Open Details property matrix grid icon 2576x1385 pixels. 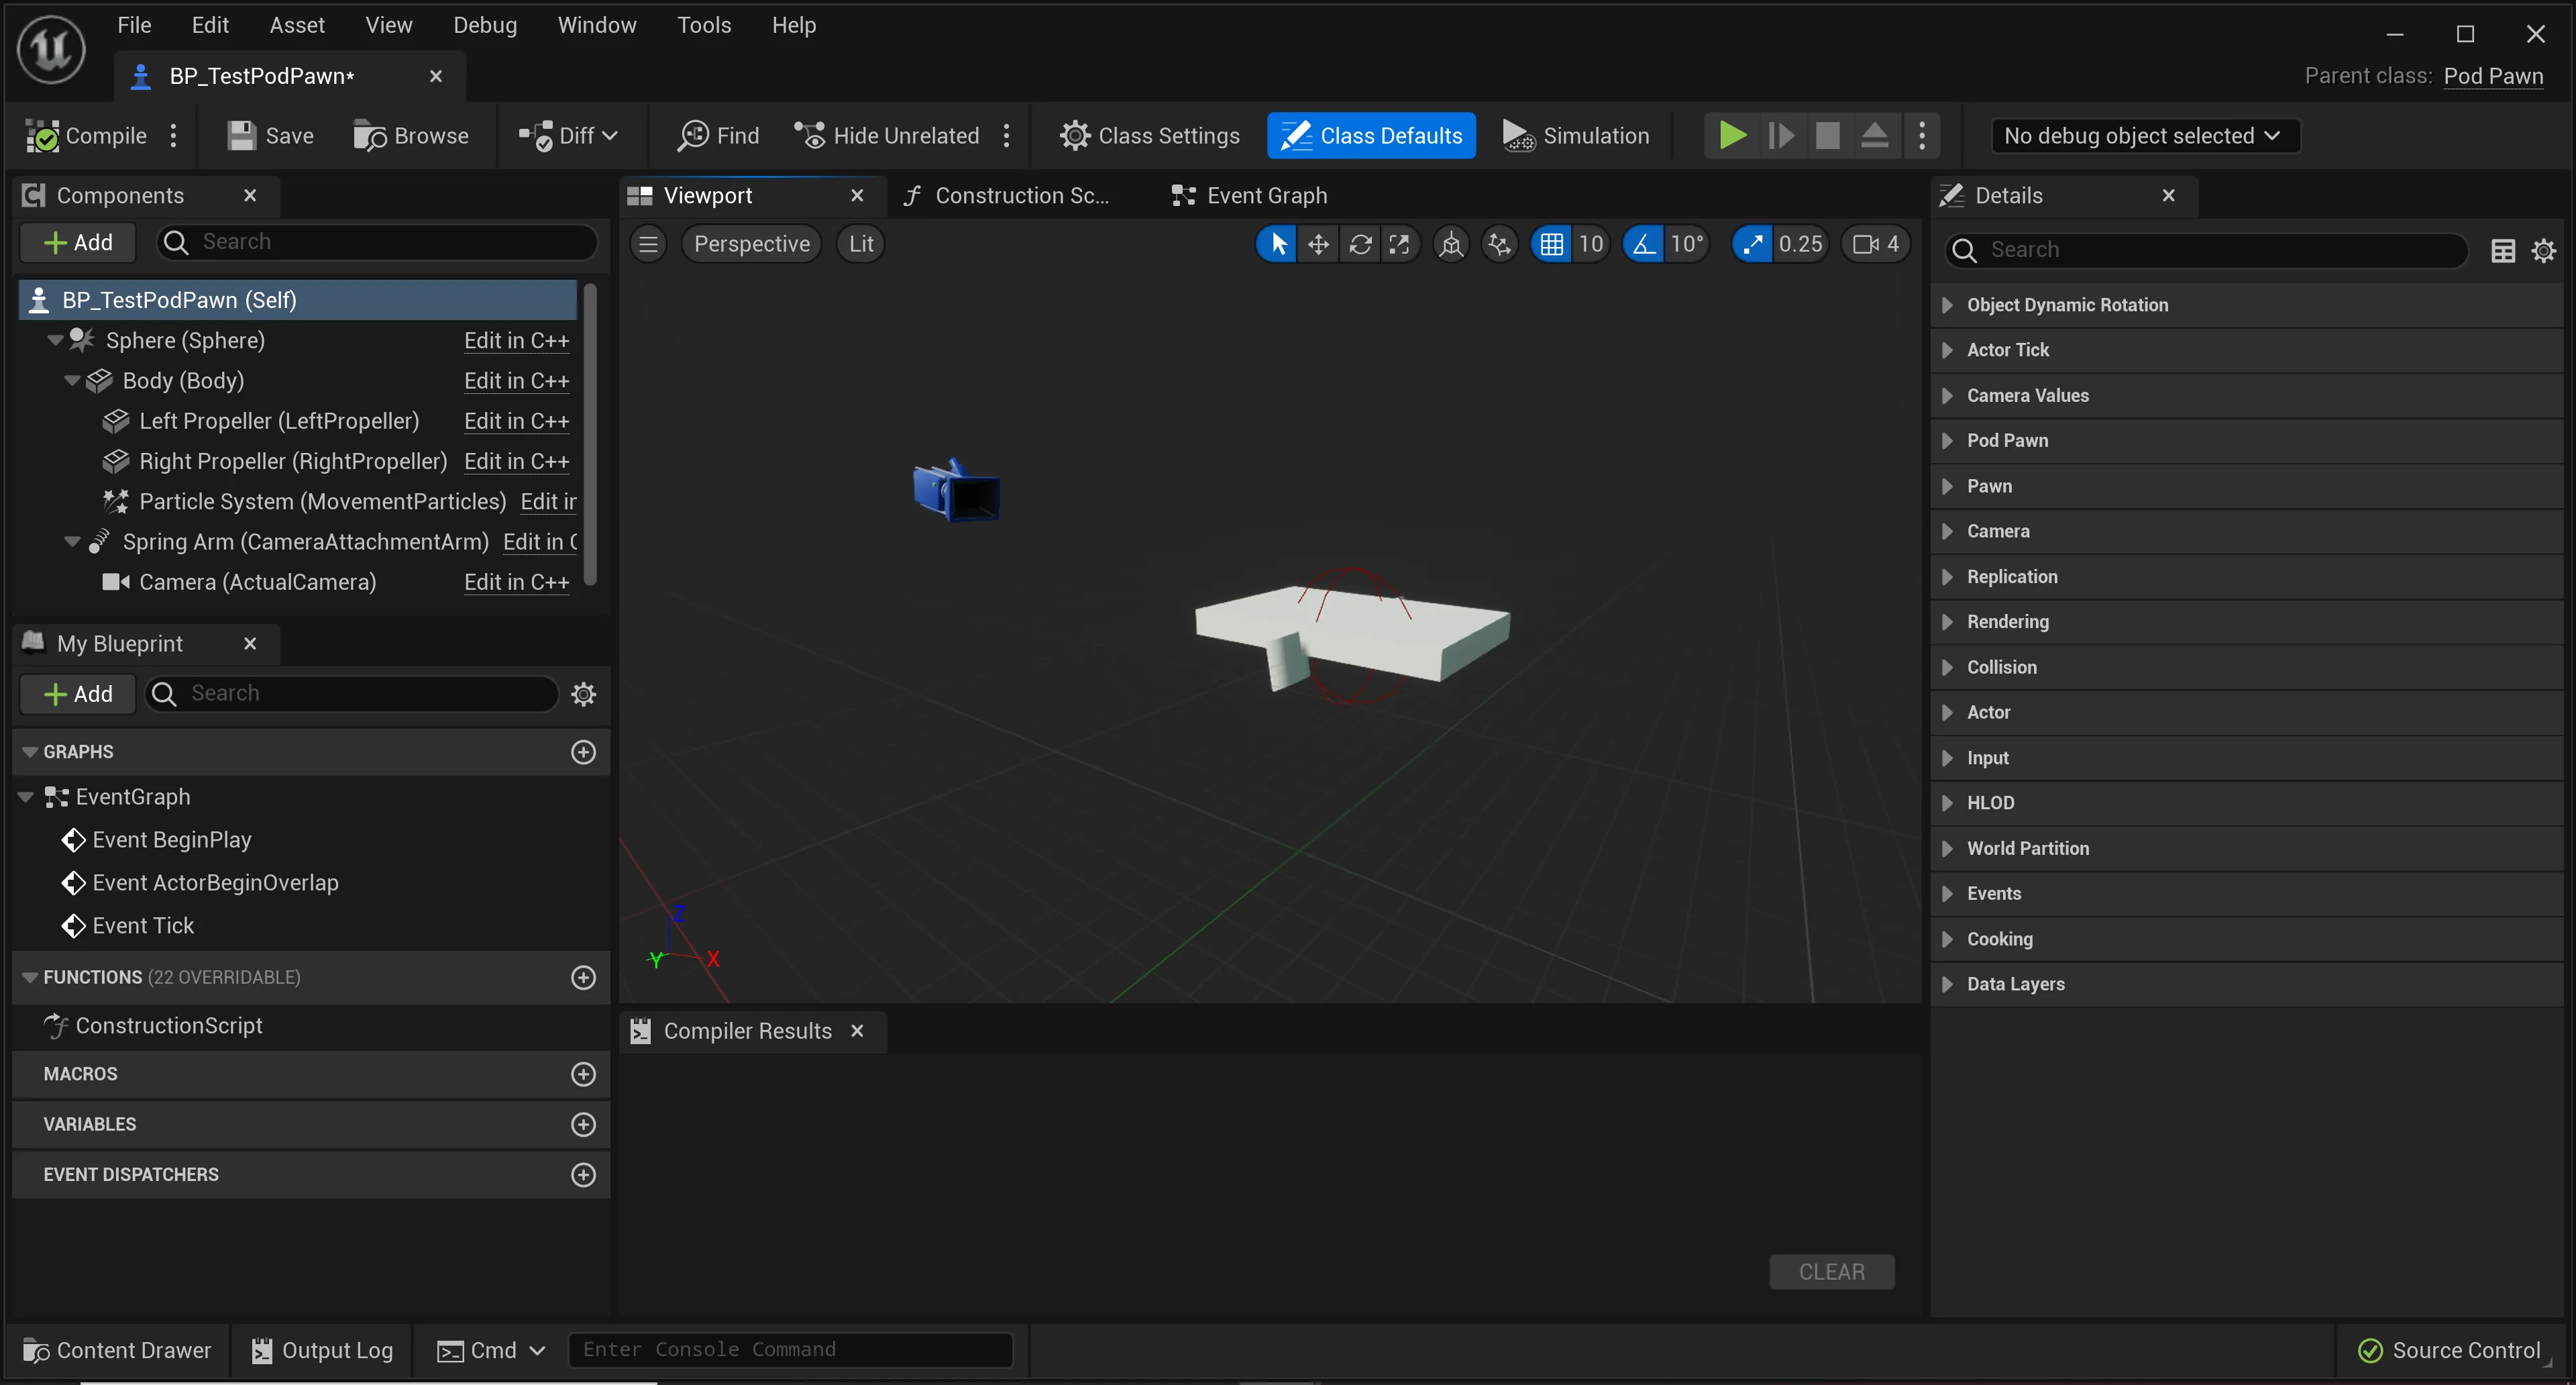tap(2503, 250)
